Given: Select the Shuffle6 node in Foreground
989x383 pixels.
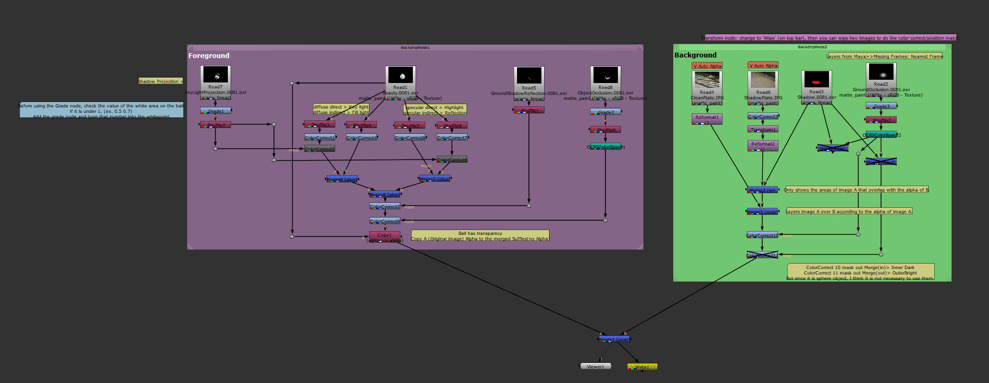Looking at the screenshot, I should (x=452, y=125).
